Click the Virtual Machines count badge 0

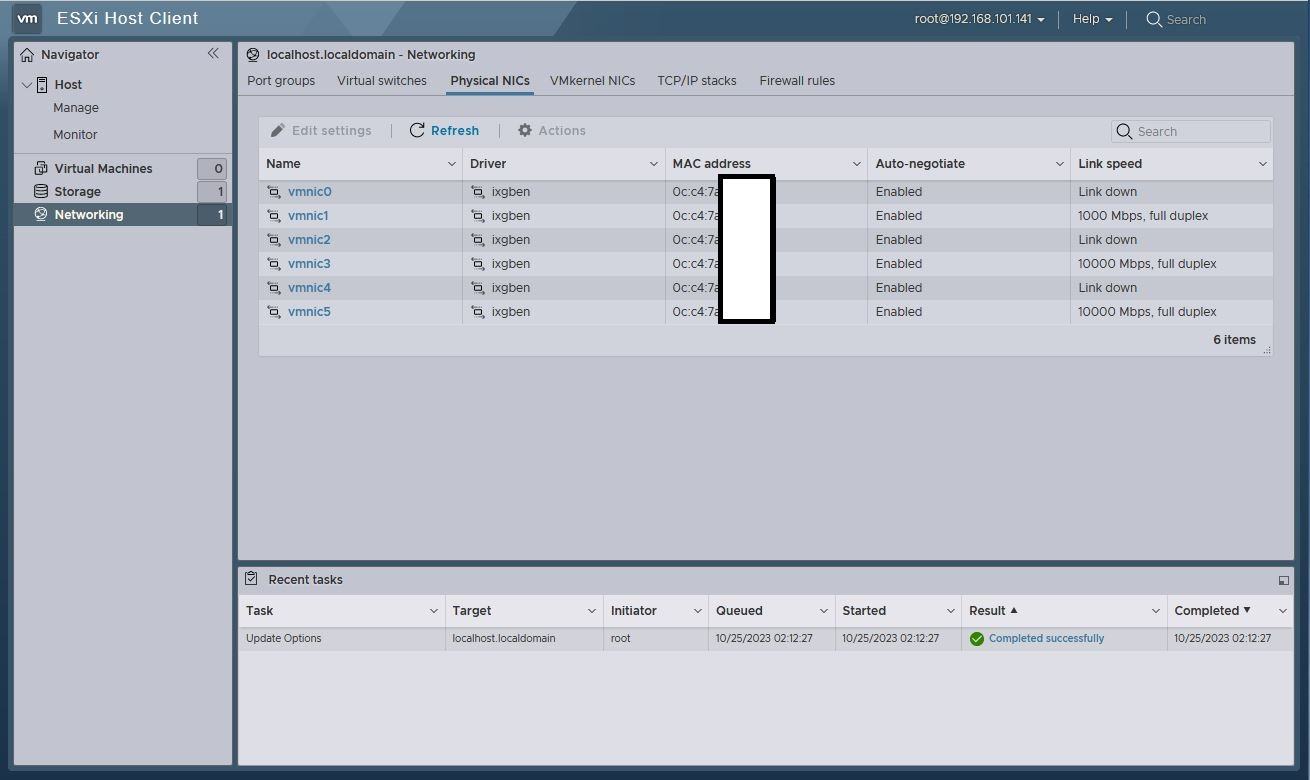pos(212,168)
